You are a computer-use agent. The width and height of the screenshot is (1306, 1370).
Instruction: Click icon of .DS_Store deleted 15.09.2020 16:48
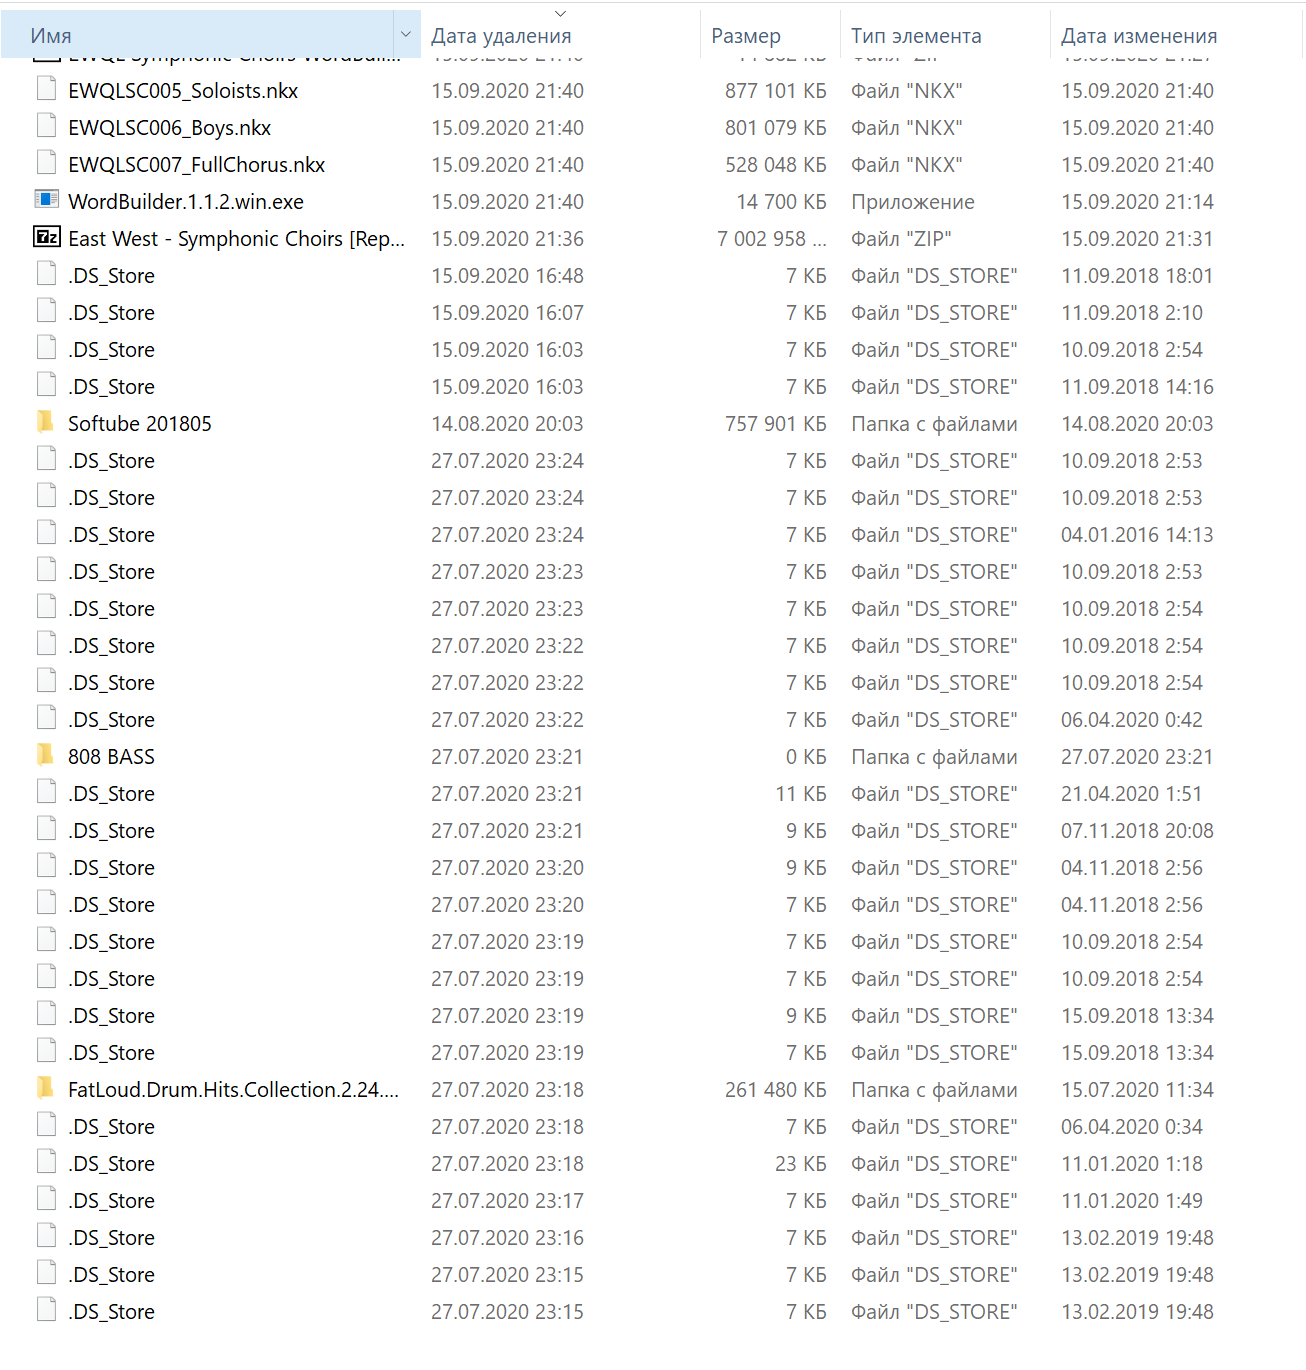point(46,275)
